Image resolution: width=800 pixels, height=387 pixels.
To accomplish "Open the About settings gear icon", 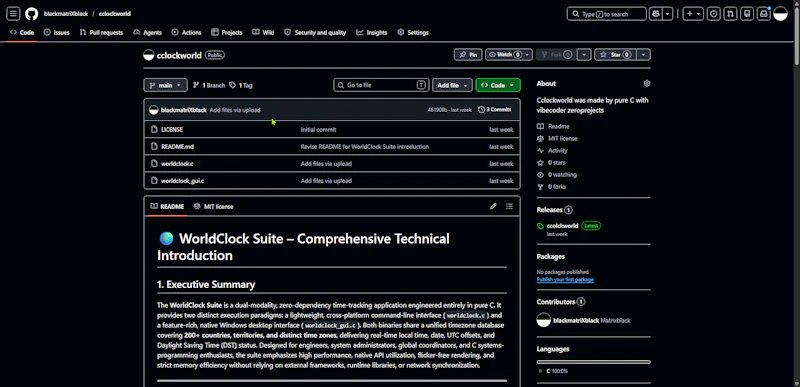I will 647,83.
